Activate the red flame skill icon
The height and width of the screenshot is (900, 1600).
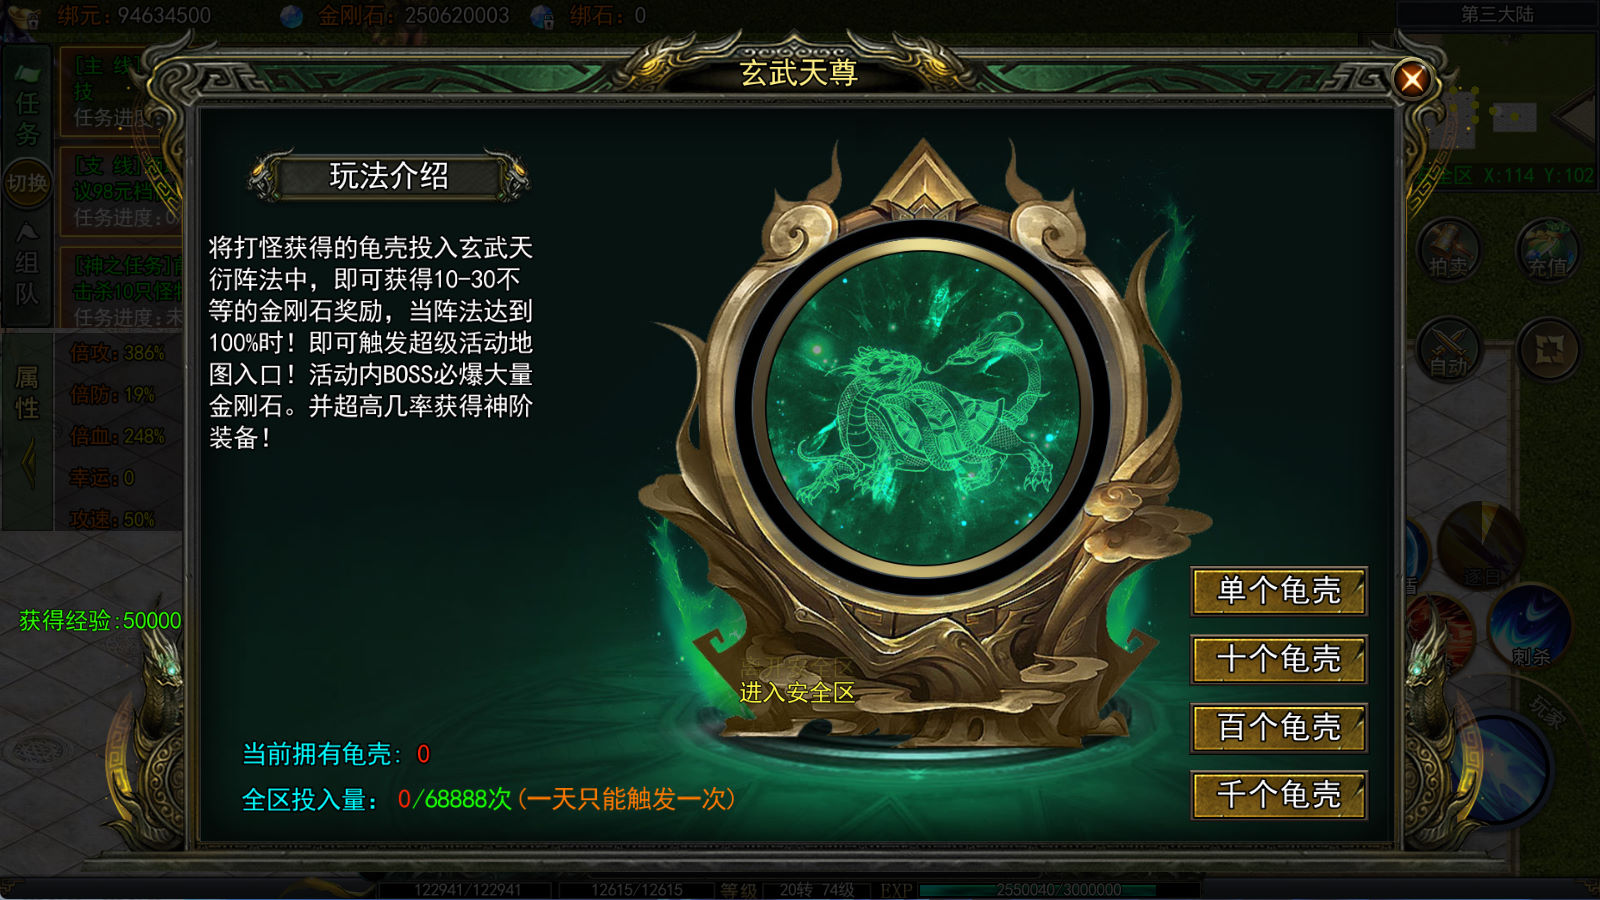pyautogui.click(x=1440, y=632)
